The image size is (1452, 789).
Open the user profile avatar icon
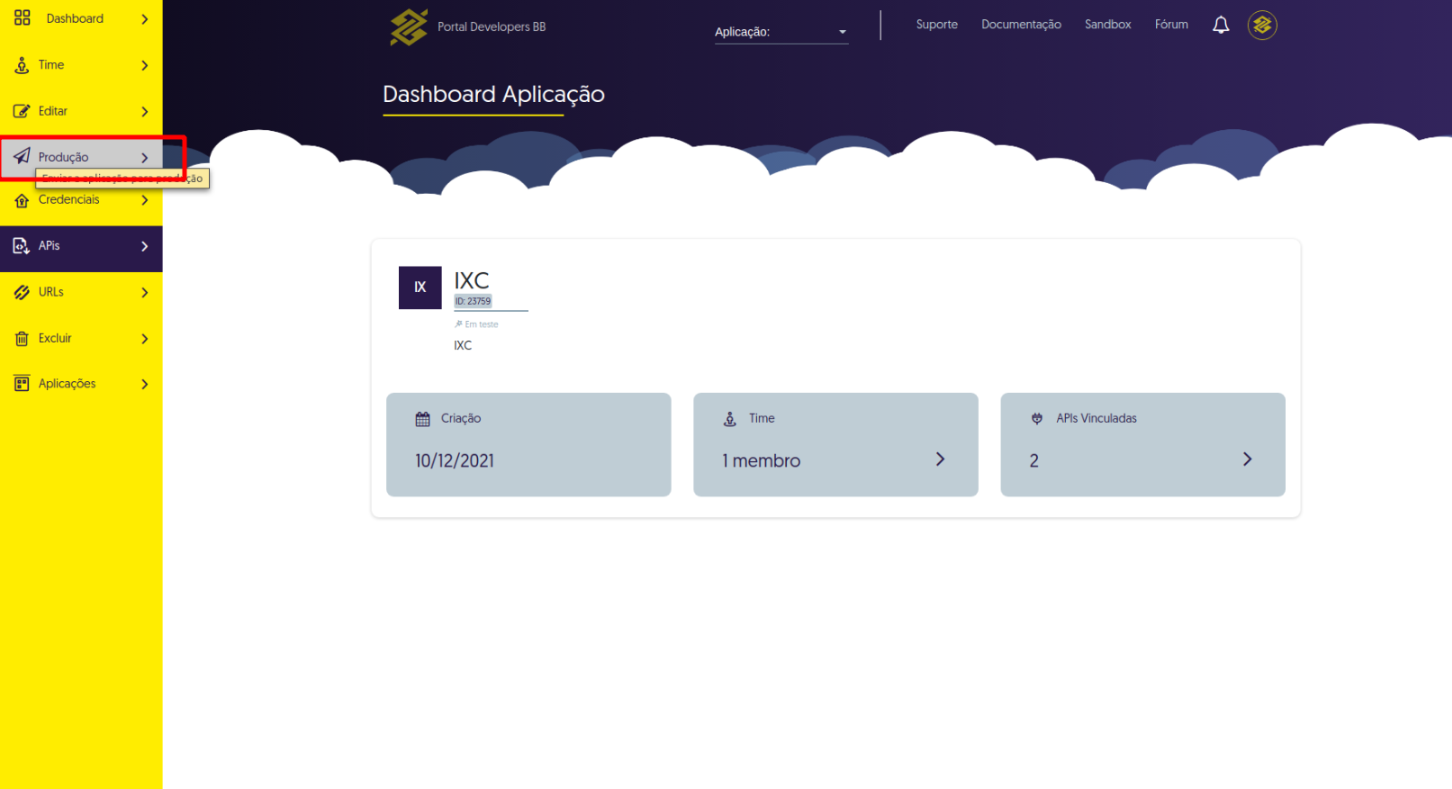tap(1262, 25)
